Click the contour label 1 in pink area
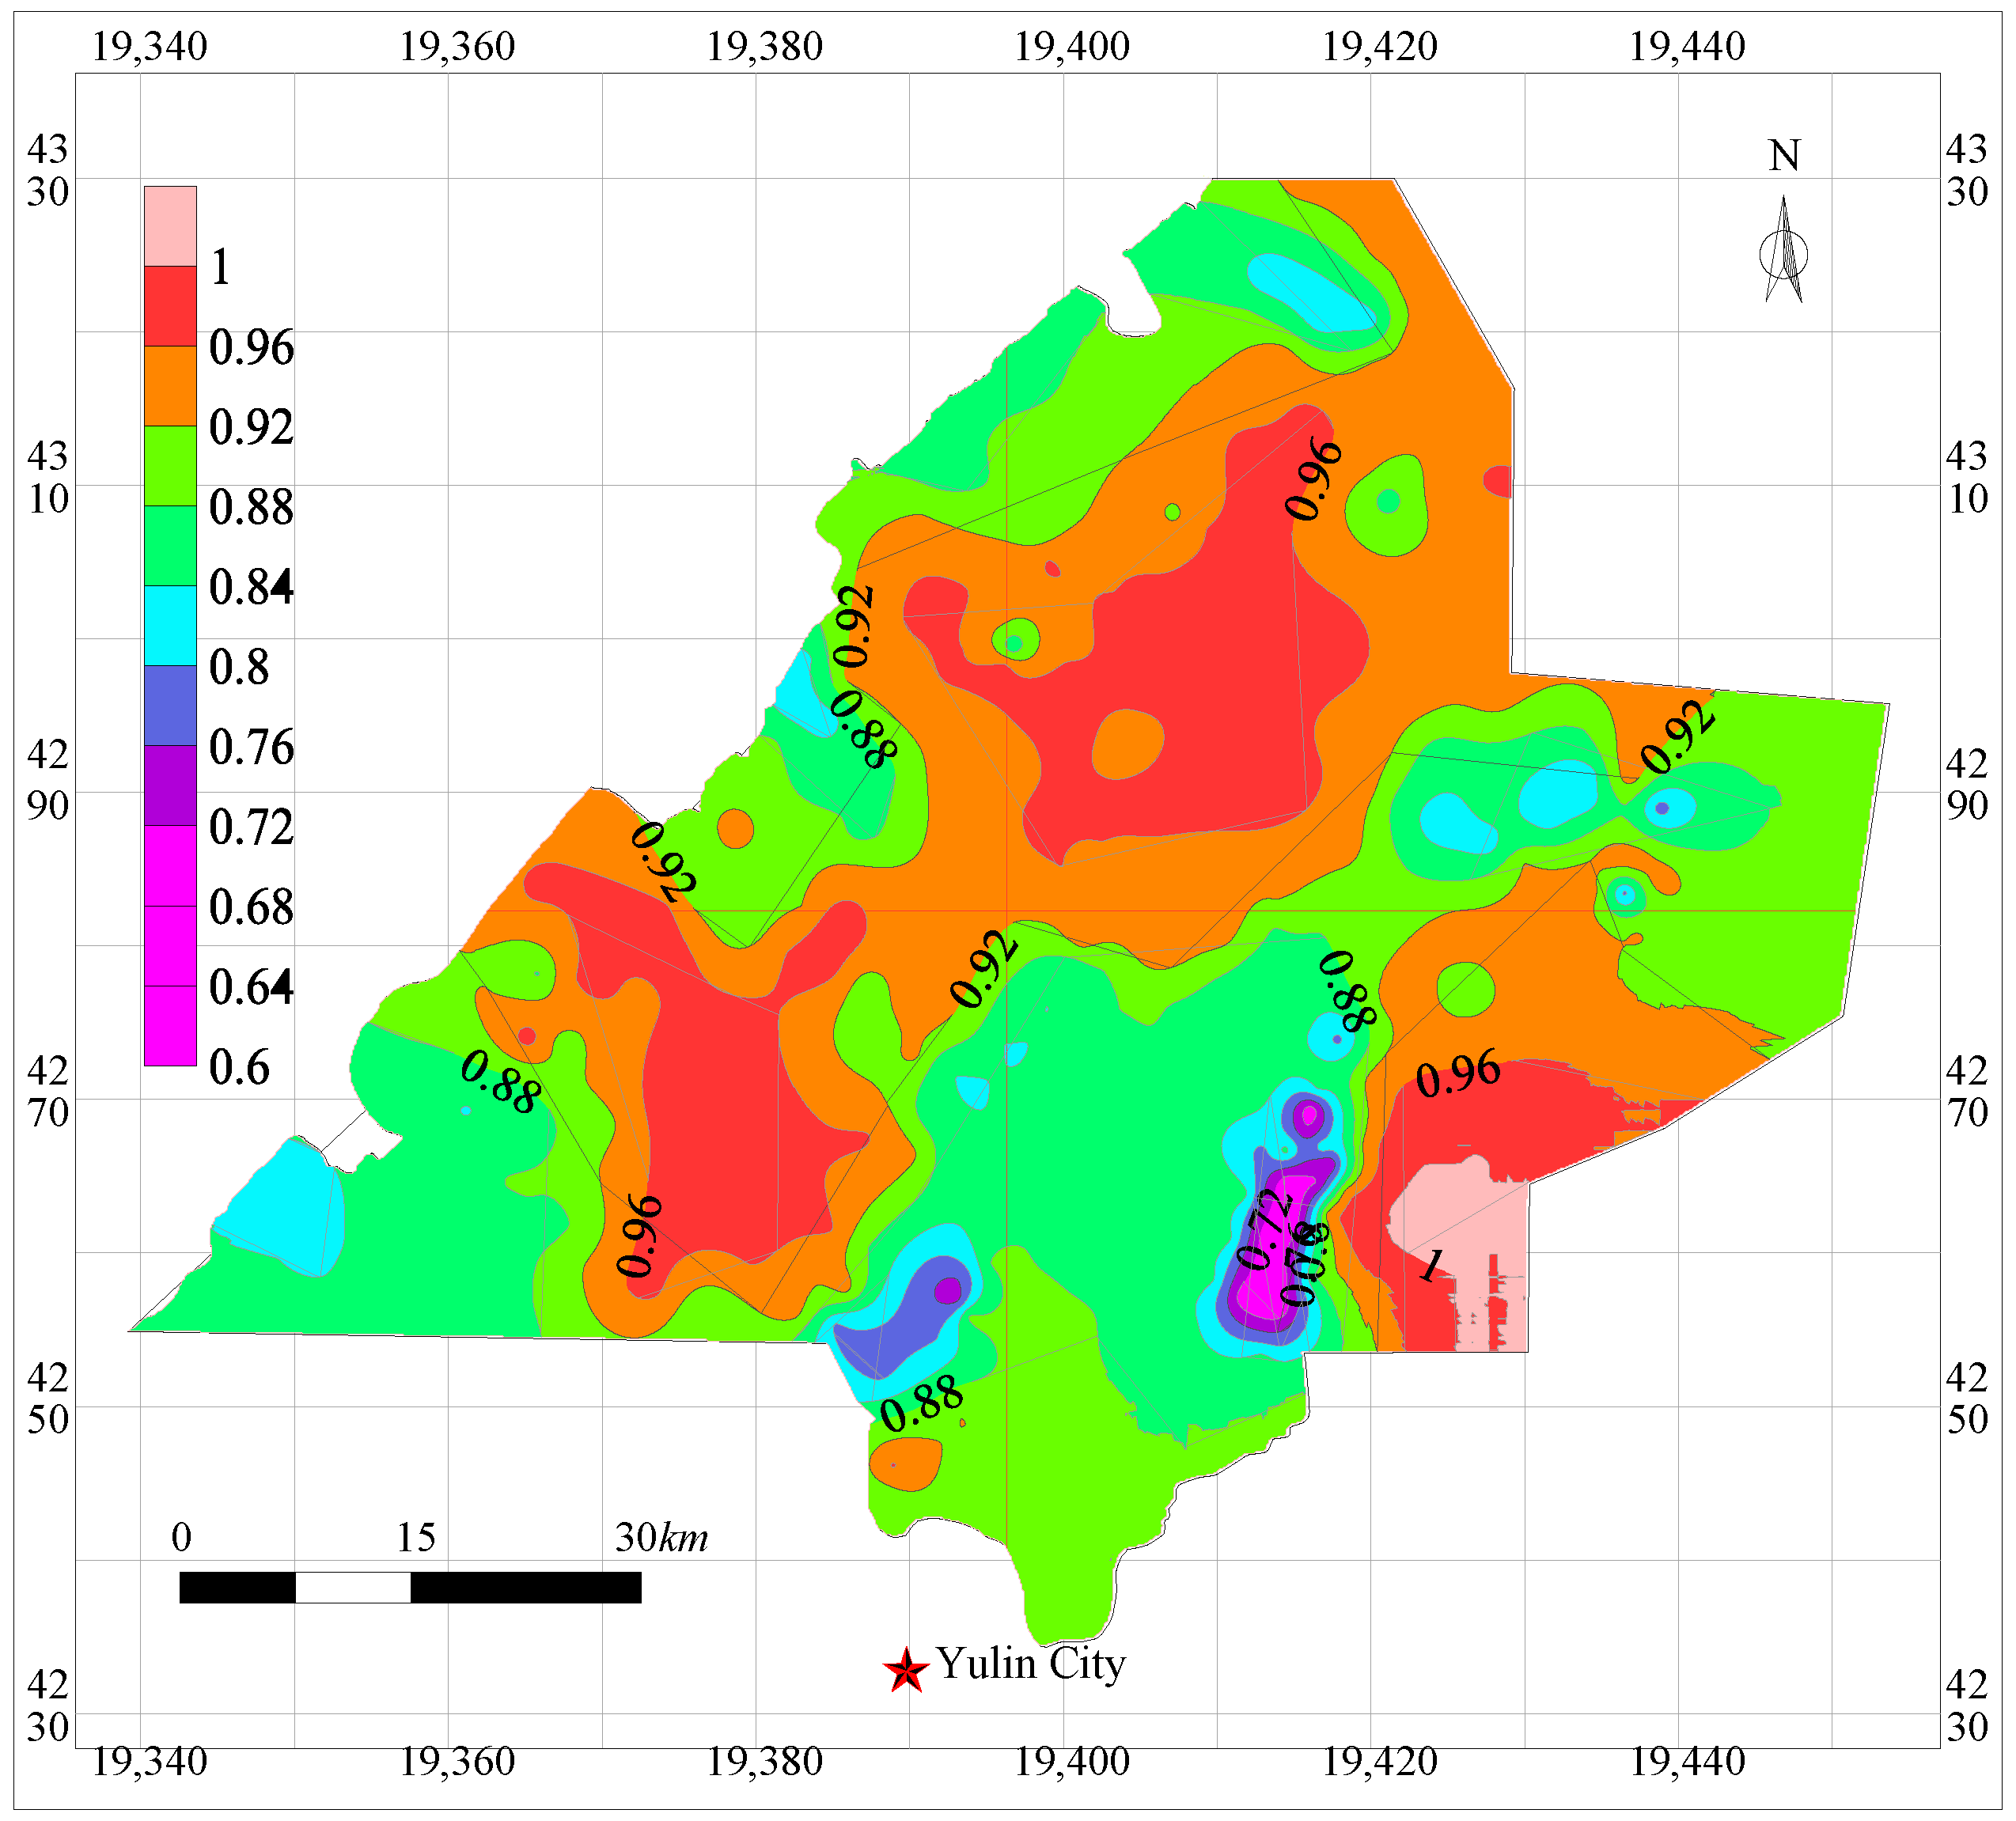Screen dimensions: 2016x1821 (1432, 1265)
